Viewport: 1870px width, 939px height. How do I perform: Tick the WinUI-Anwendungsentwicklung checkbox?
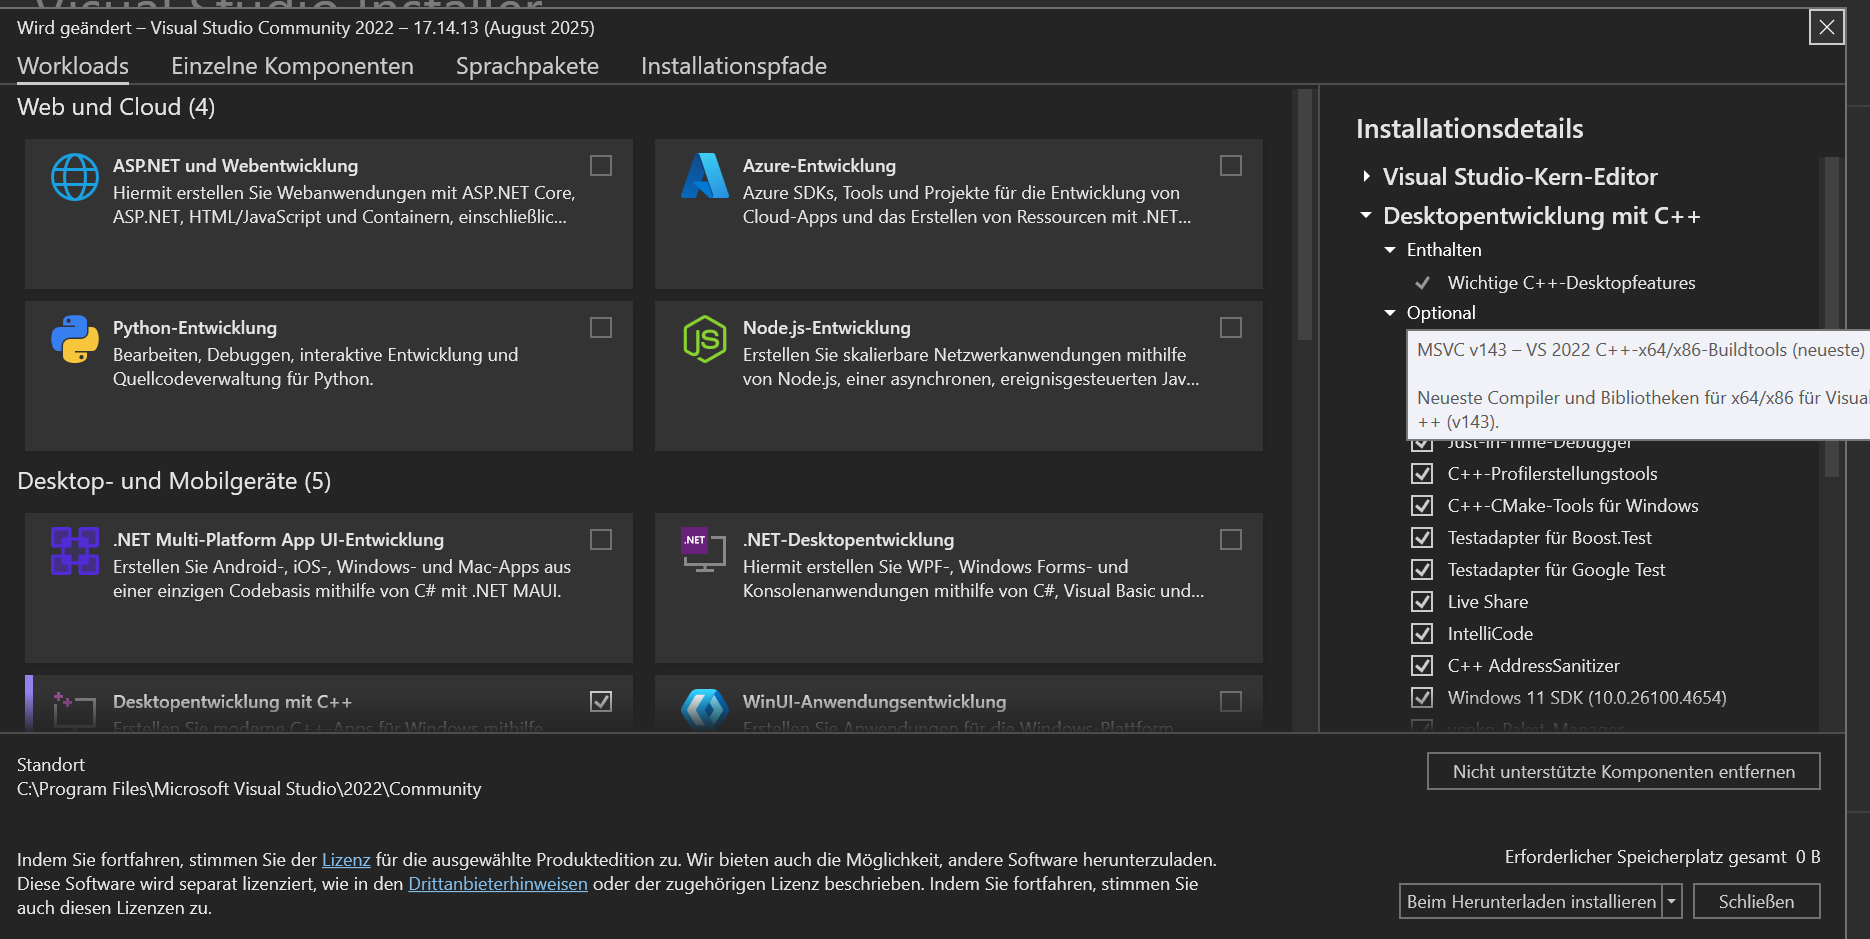(x=1231, y=702)
